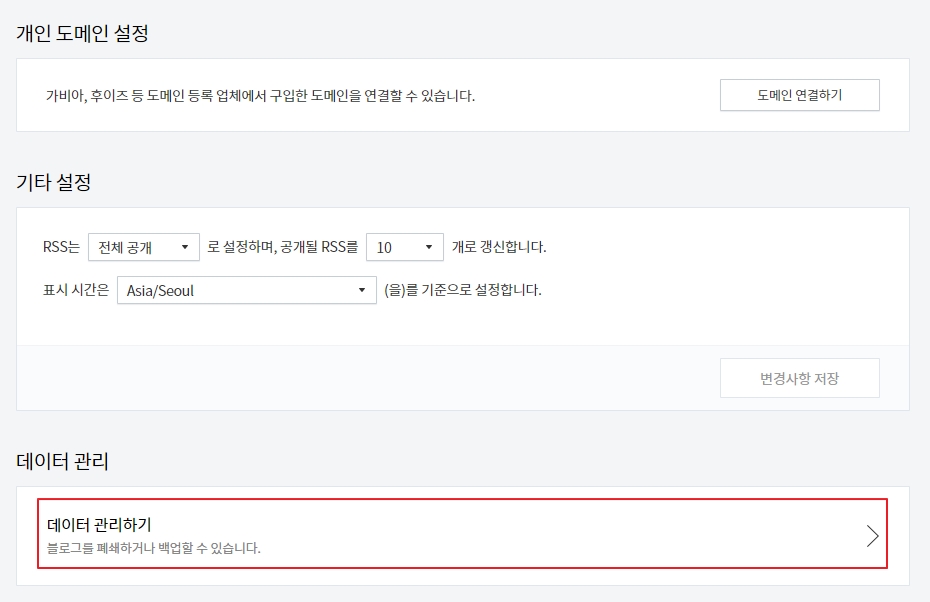Click the arrow on 전체 공개 selector
The width and height of the screenshot is (930, 602).
coord(185,247)
